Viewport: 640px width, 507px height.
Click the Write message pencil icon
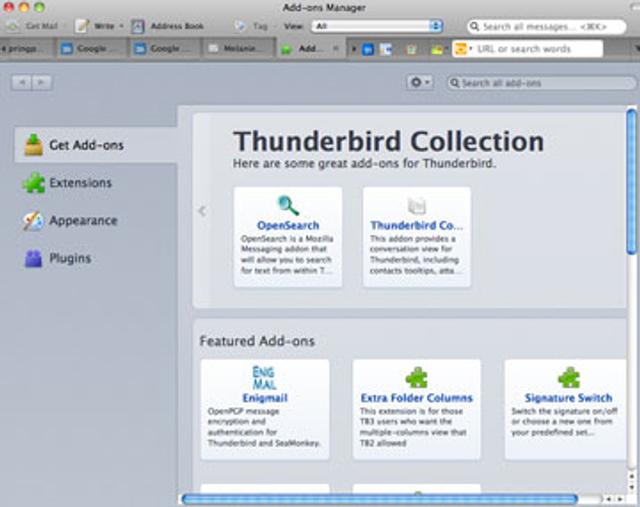[82, 26]
